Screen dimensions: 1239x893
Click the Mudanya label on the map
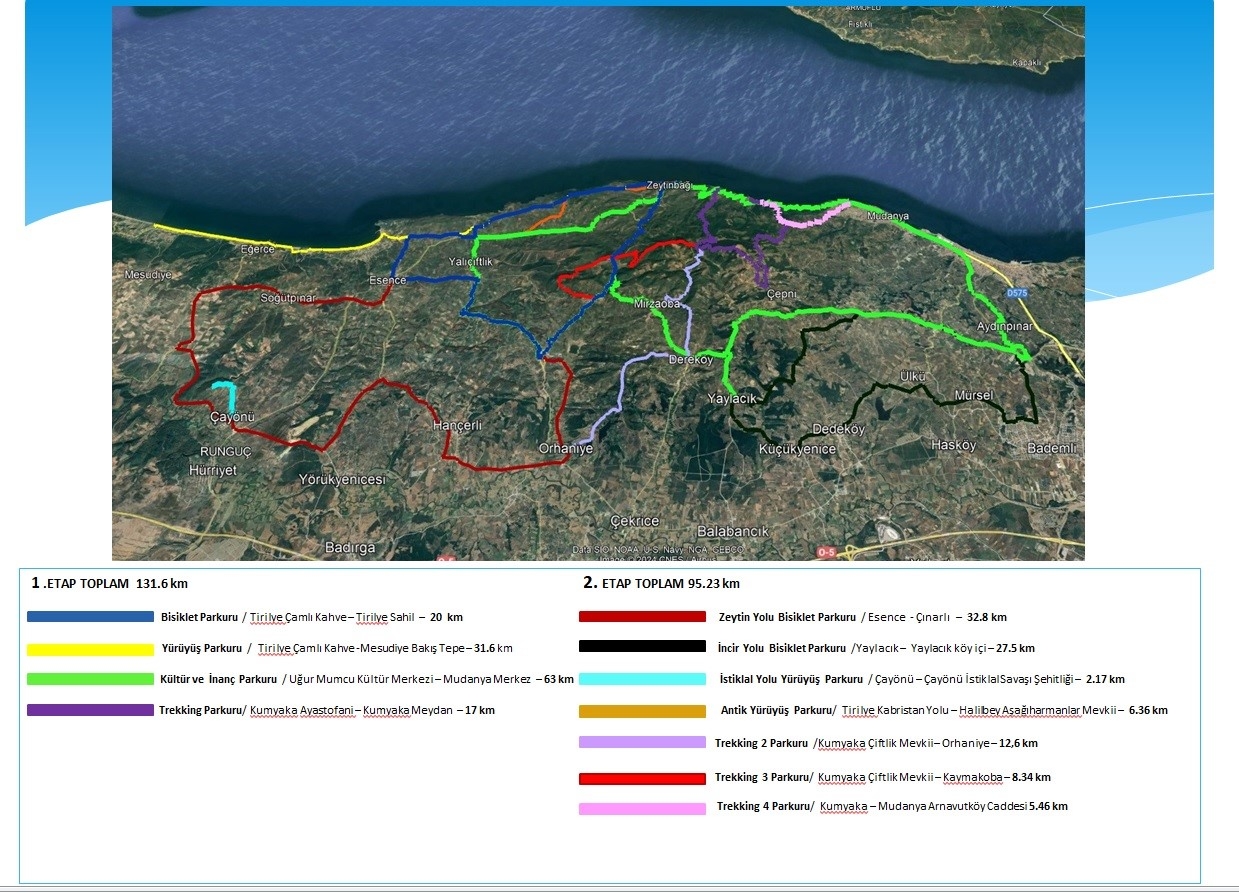(x=887, y=216)
